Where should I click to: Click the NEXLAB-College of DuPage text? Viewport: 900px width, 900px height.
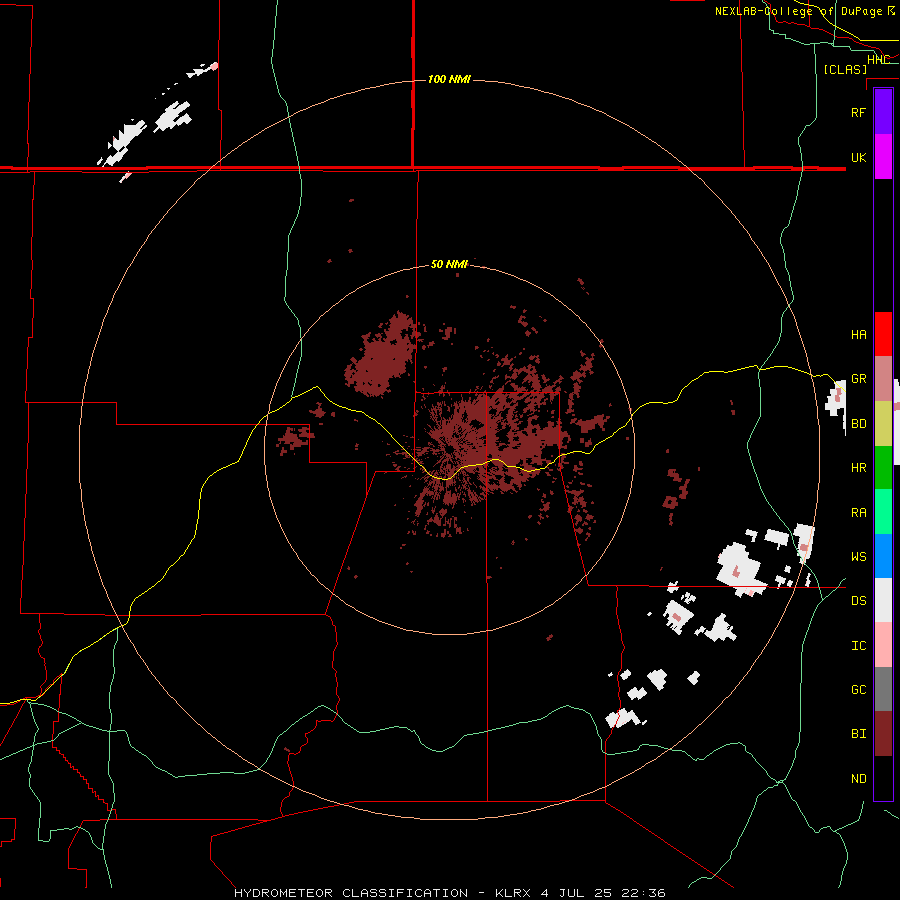[x=798, y=11]
